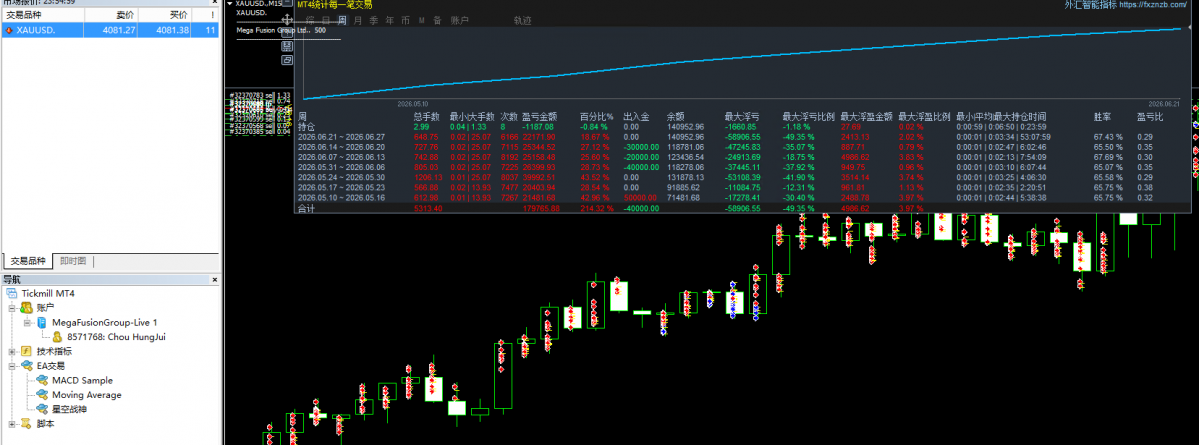Collapse the EA交易 tree node
Viewport: 1199px width, 445px height.
[x=11, y=365]
